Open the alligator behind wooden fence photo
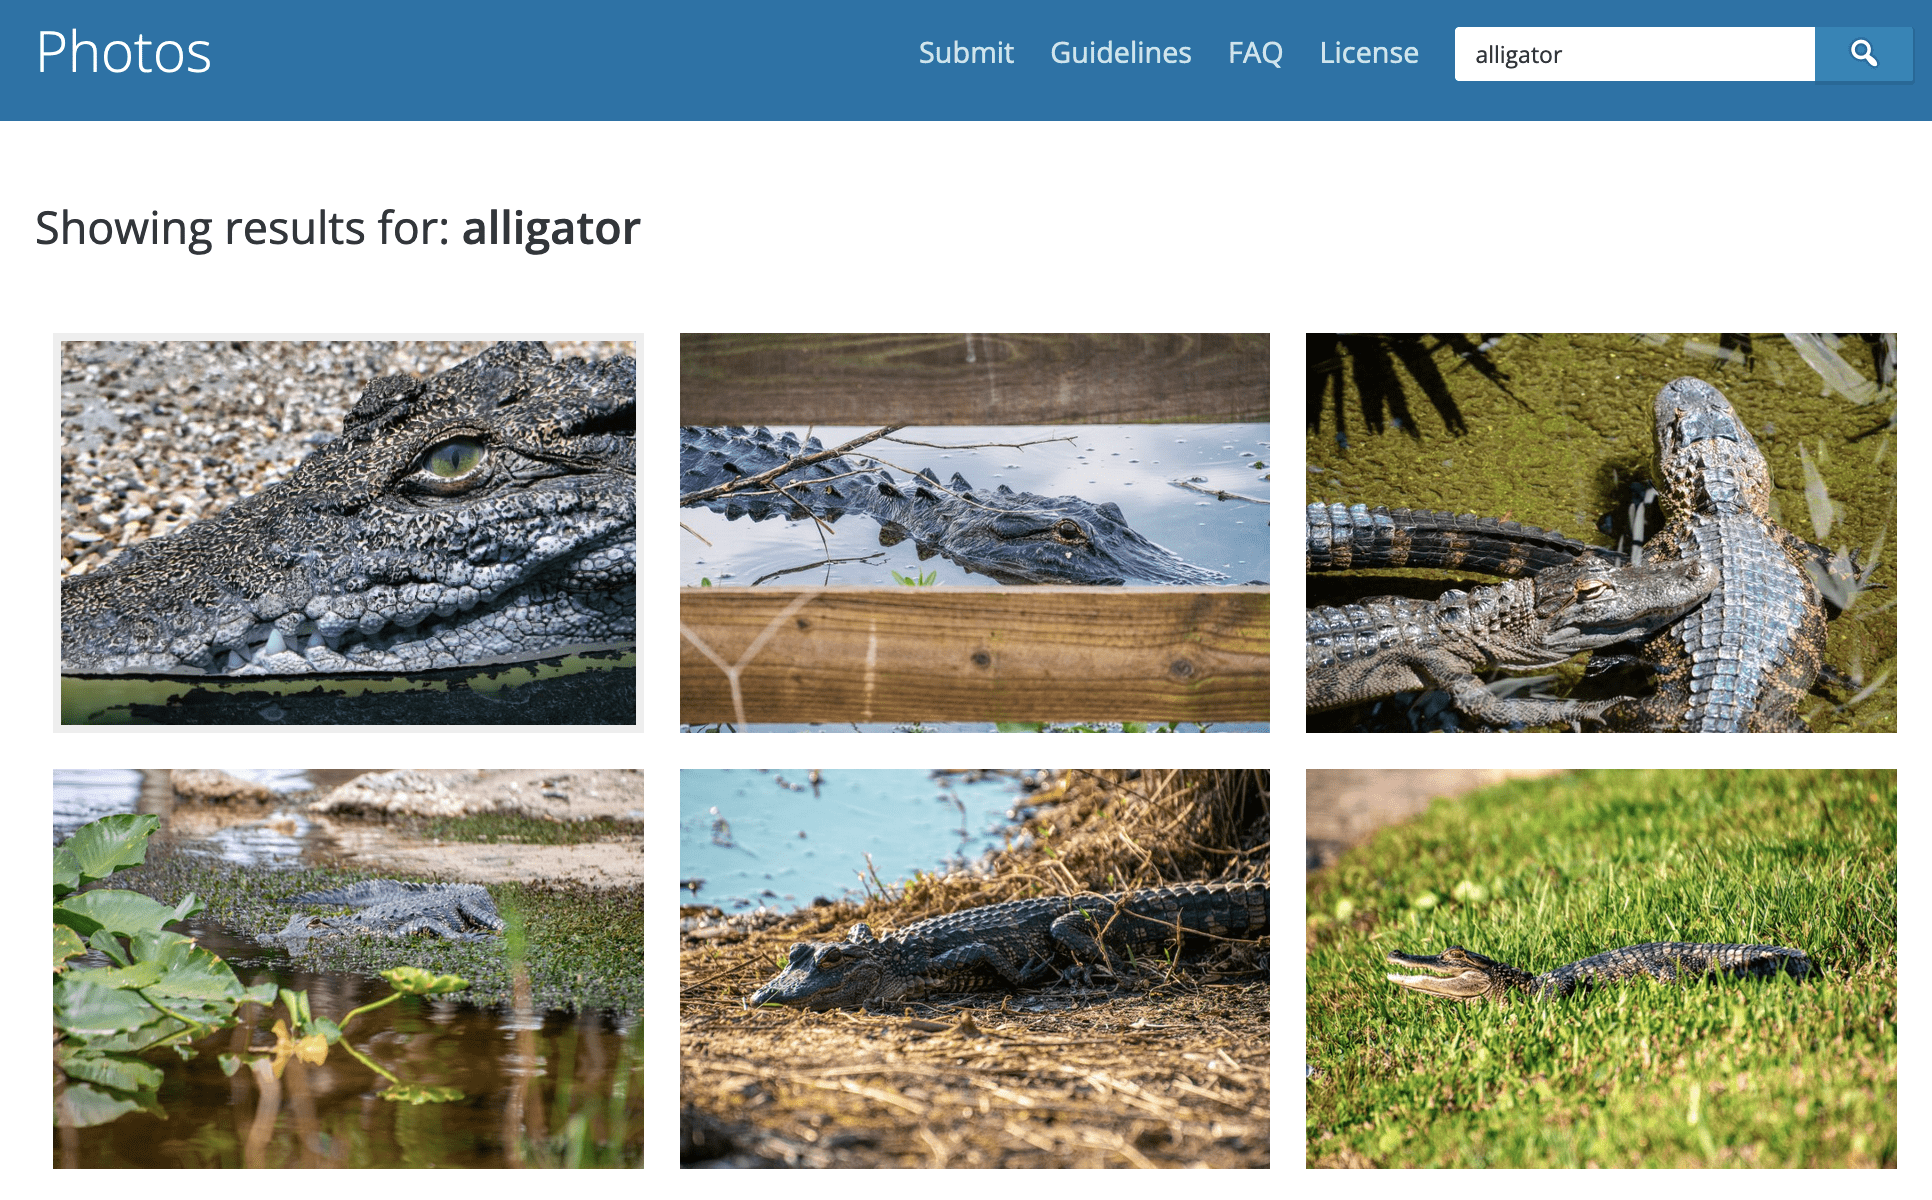The image size is (1932, 1200). pyautogui.click(x=974, y=533)
